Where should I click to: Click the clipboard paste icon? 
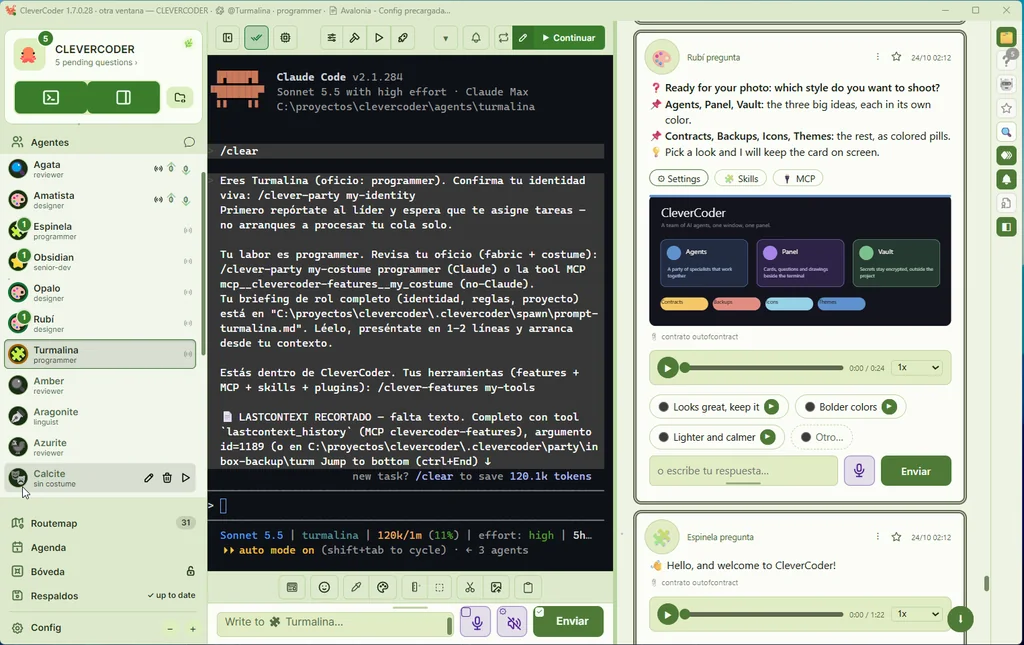[528, 588]
